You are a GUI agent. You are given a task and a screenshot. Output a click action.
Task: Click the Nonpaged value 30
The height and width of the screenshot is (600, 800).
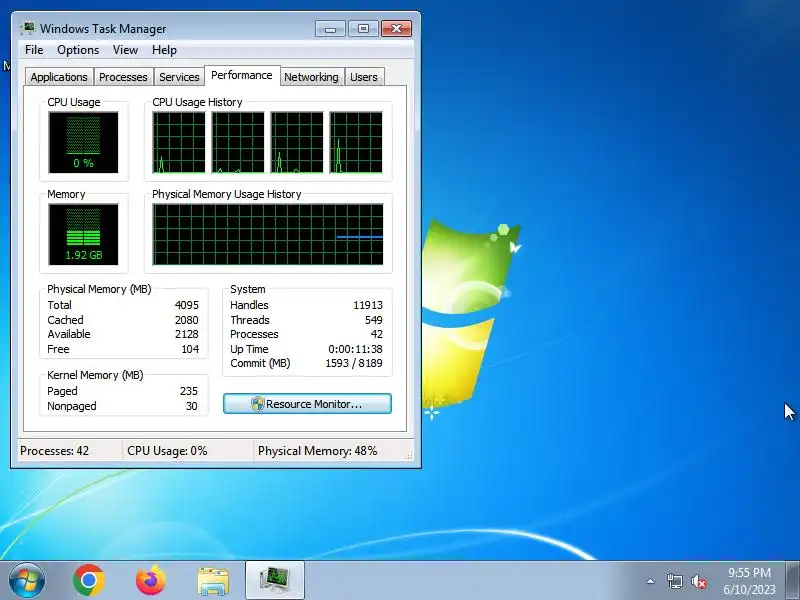coord(191,406)
